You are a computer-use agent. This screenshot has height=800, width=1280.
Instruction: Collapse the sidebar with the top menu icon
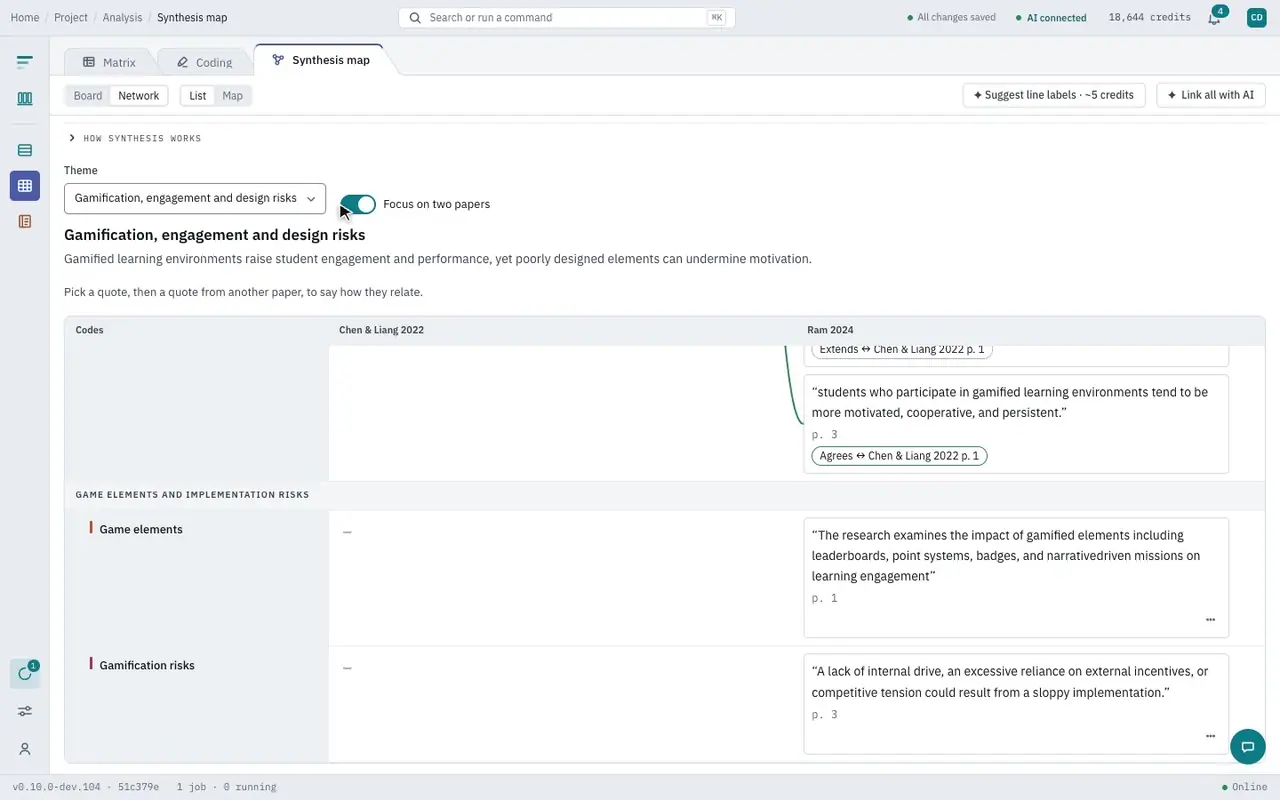pos(25,62)
